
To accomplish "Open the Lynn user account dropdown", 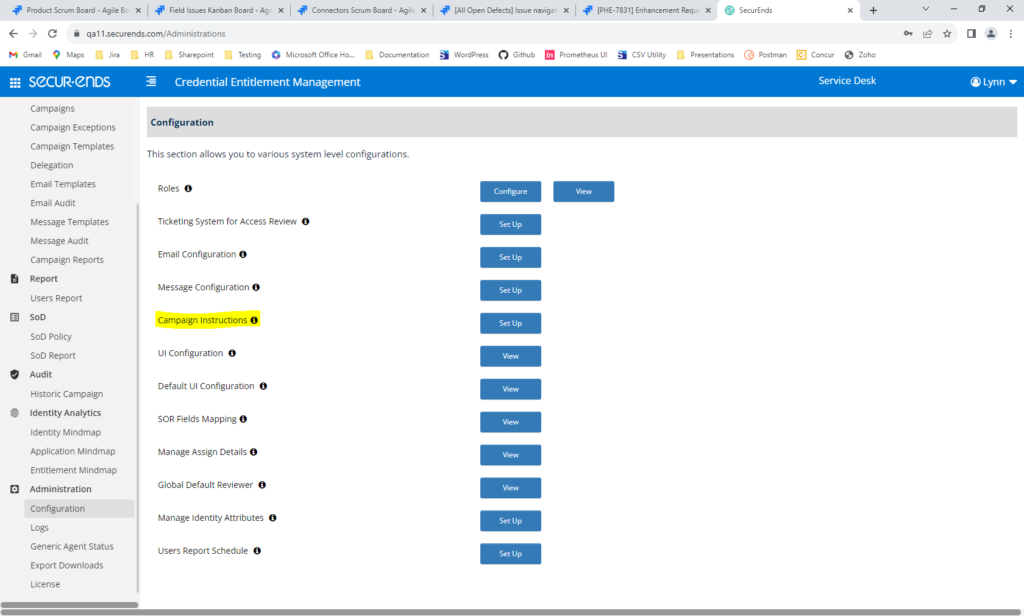I will [x=993, y=82].
